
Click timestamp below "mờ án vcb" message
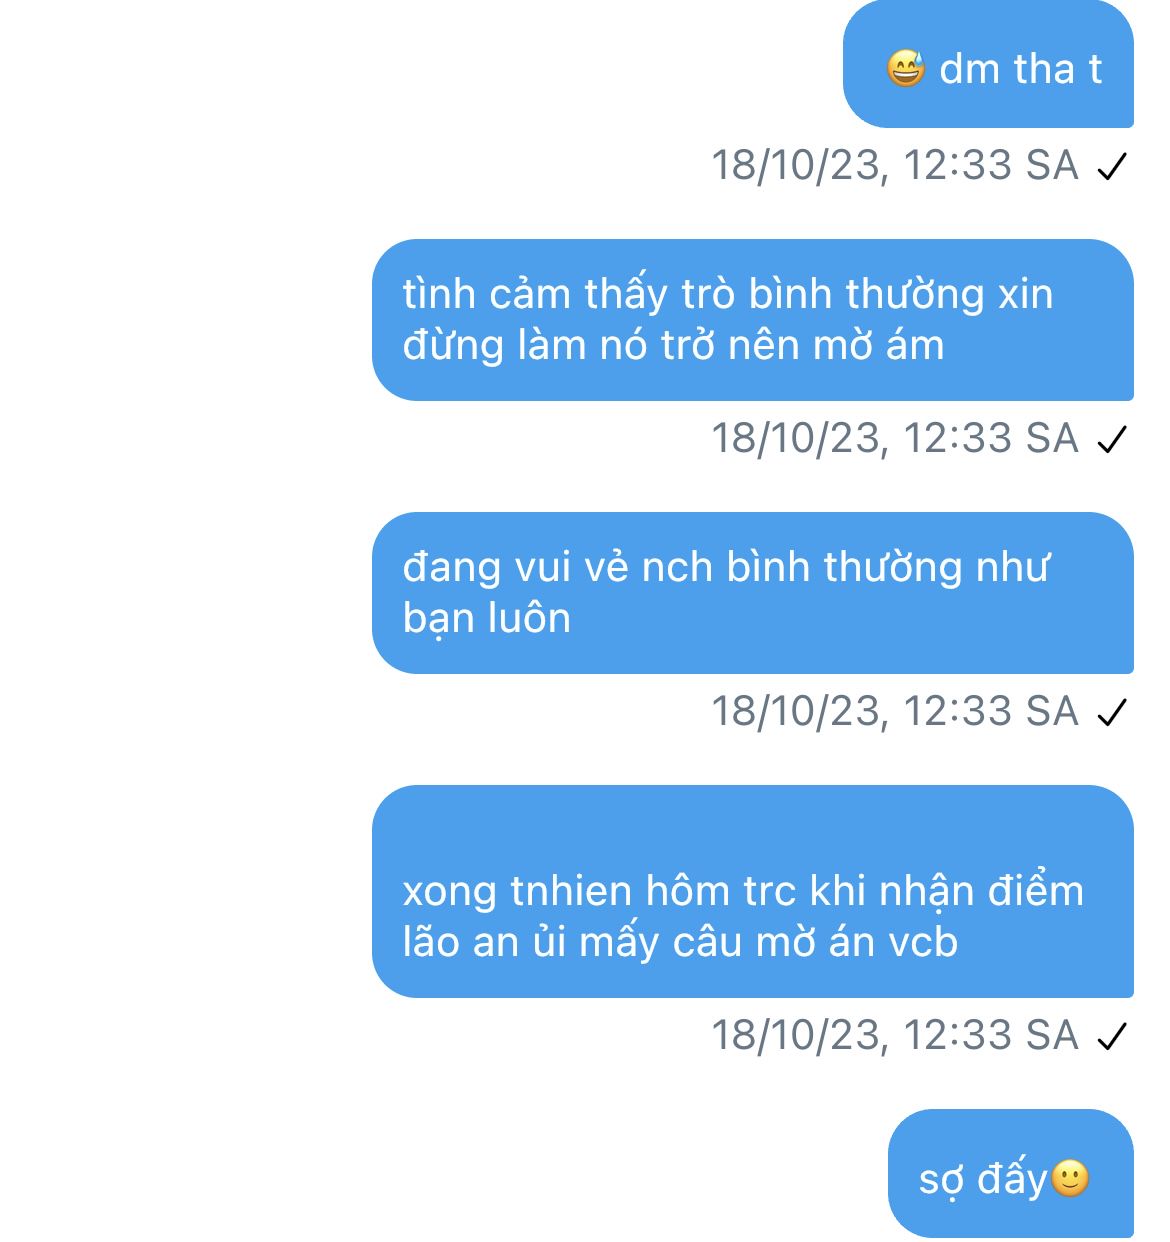(x=895, y=1036)
